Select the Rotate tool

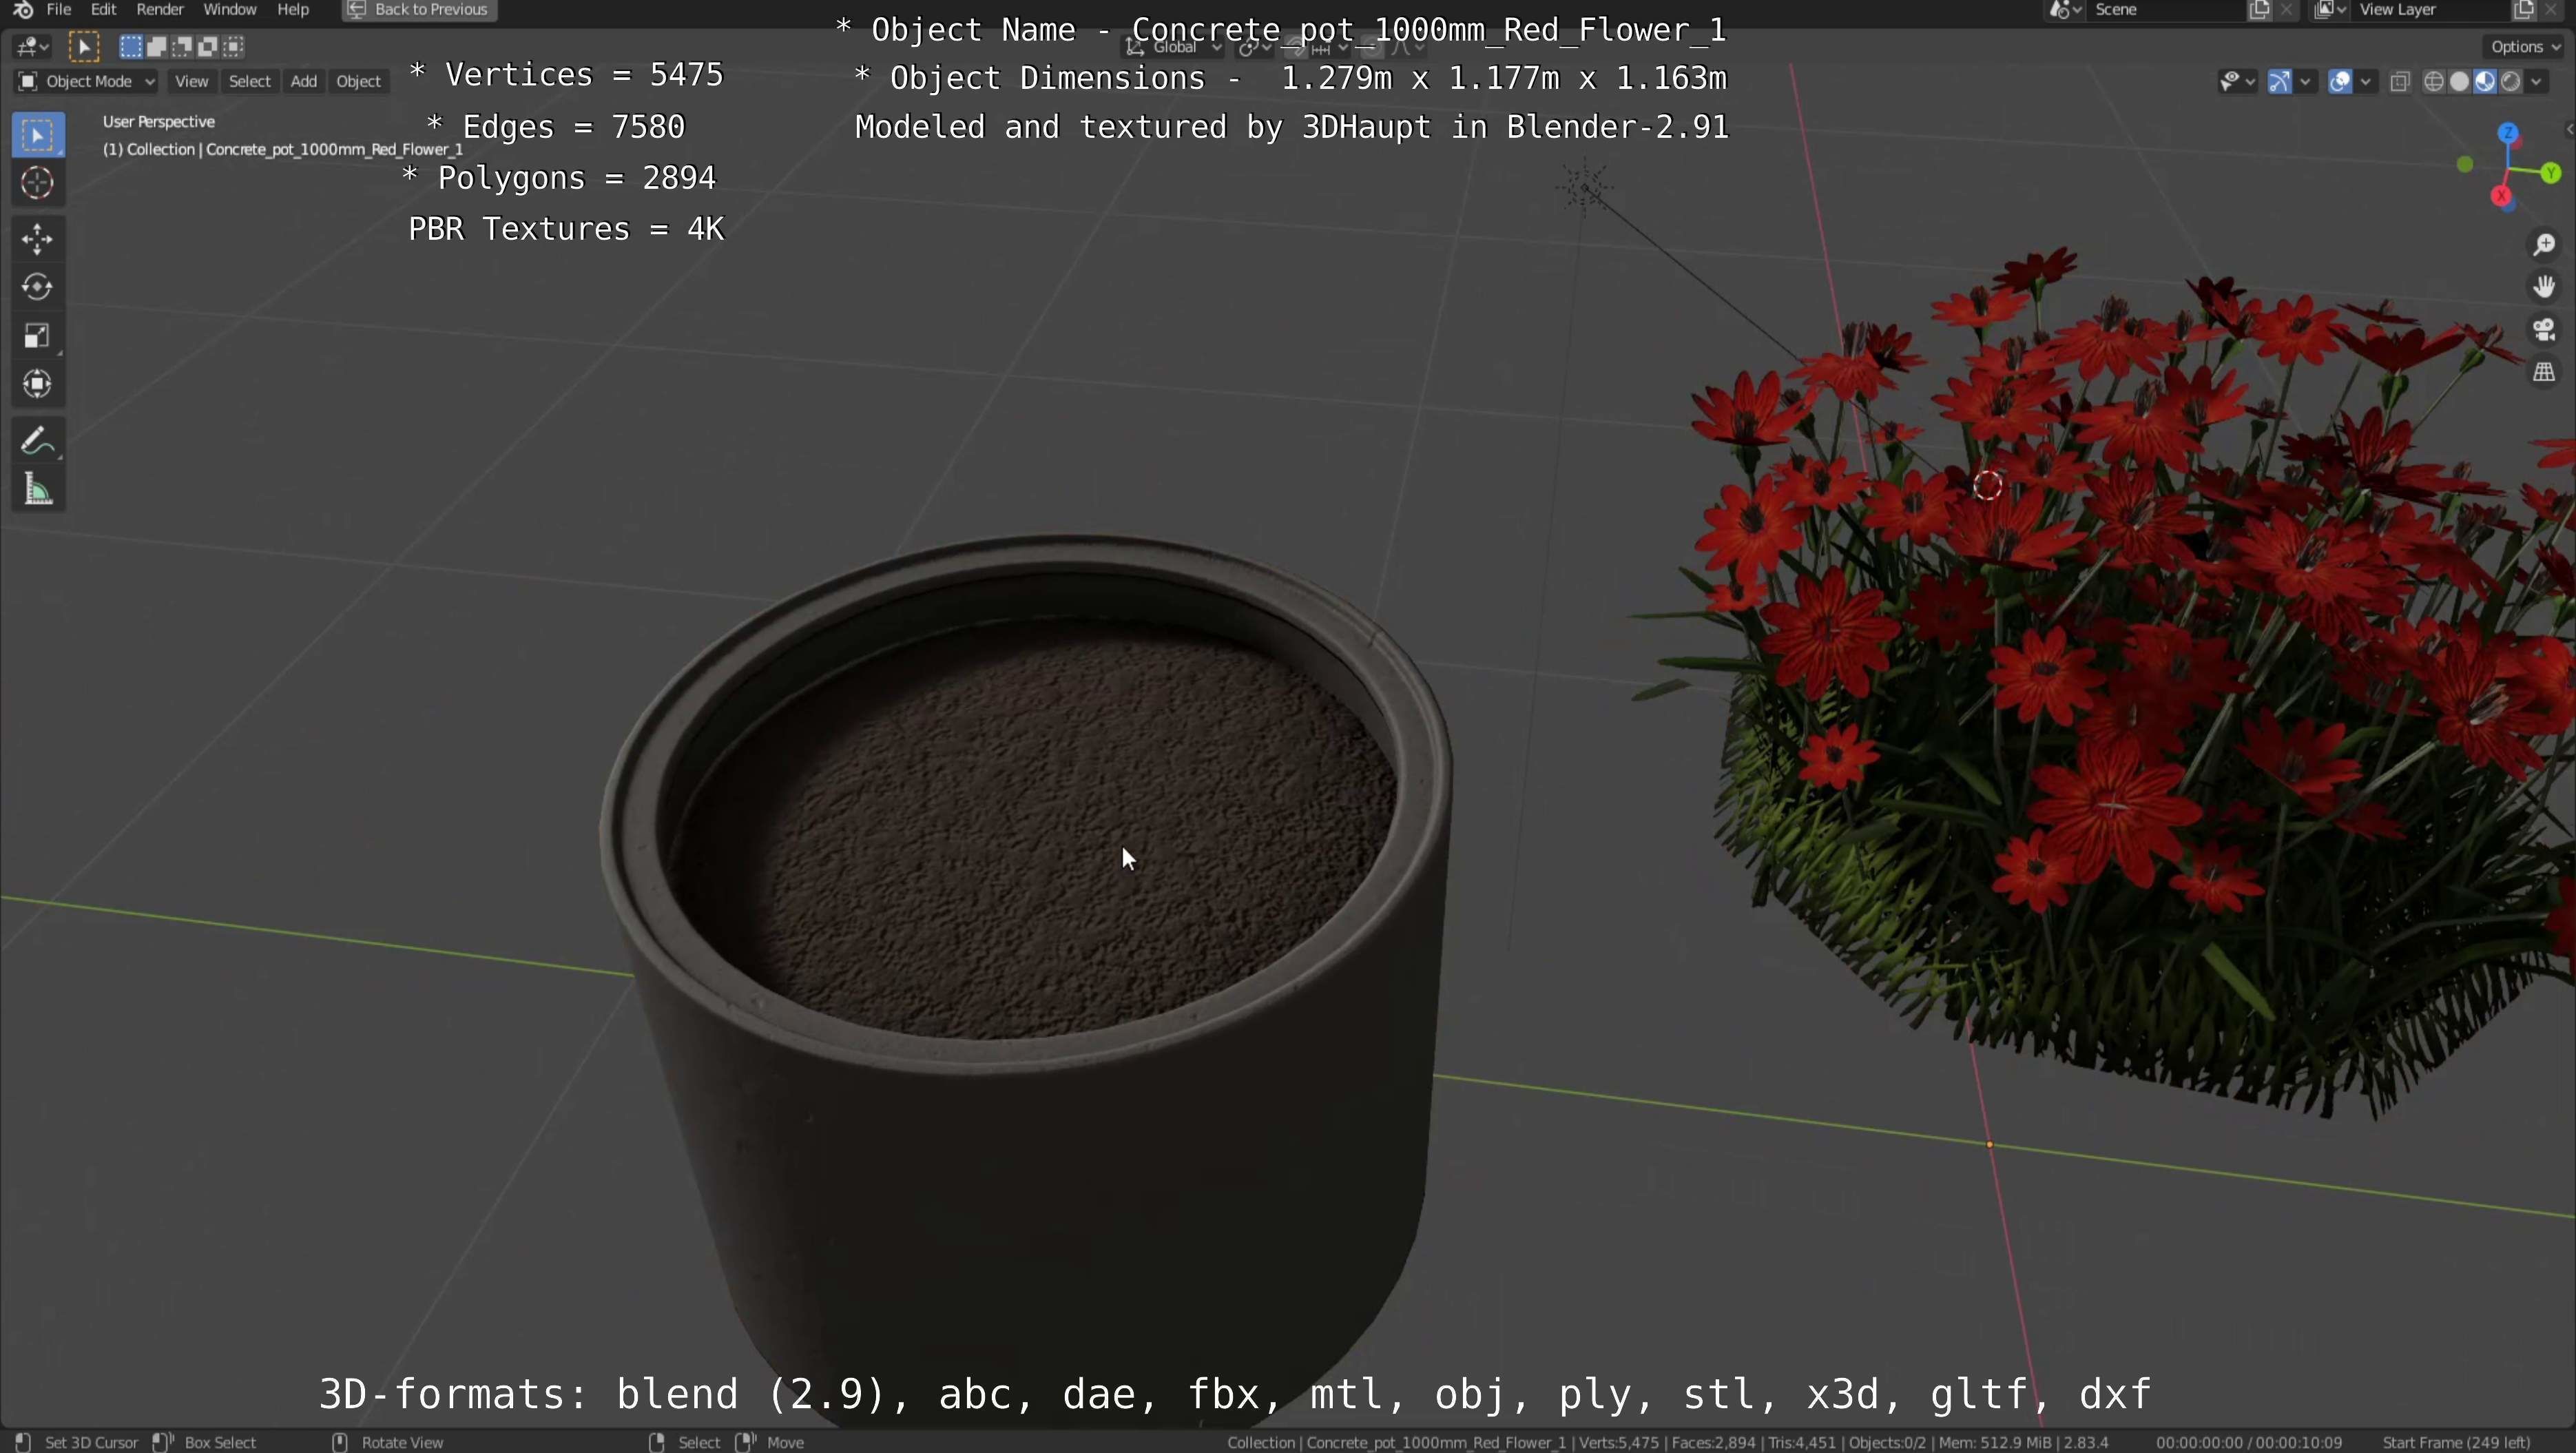pos(38,287)
